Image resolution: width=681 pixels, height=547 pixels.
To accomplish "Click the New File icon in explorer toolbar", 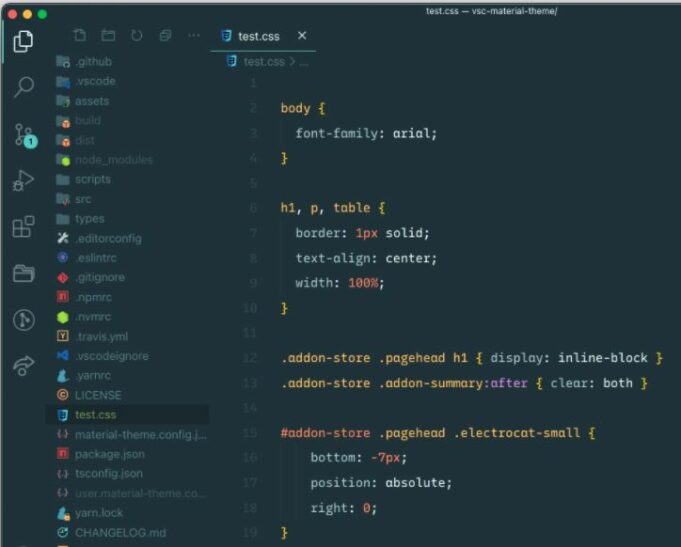I will click(x=79, y=36).
